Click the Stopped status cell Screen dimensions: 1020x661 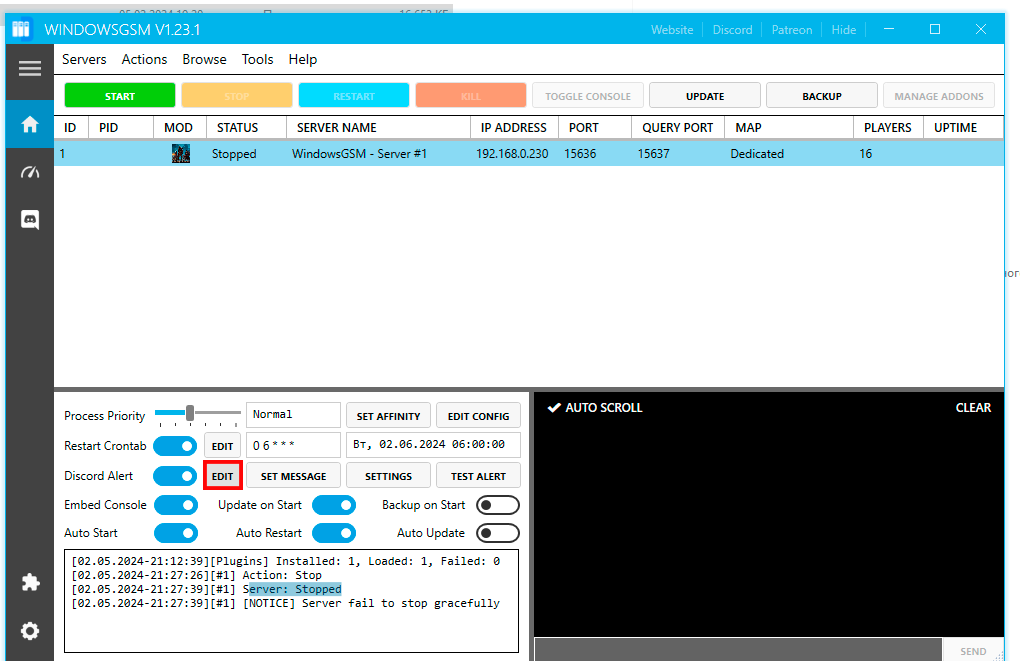click(x=234, y=154)
